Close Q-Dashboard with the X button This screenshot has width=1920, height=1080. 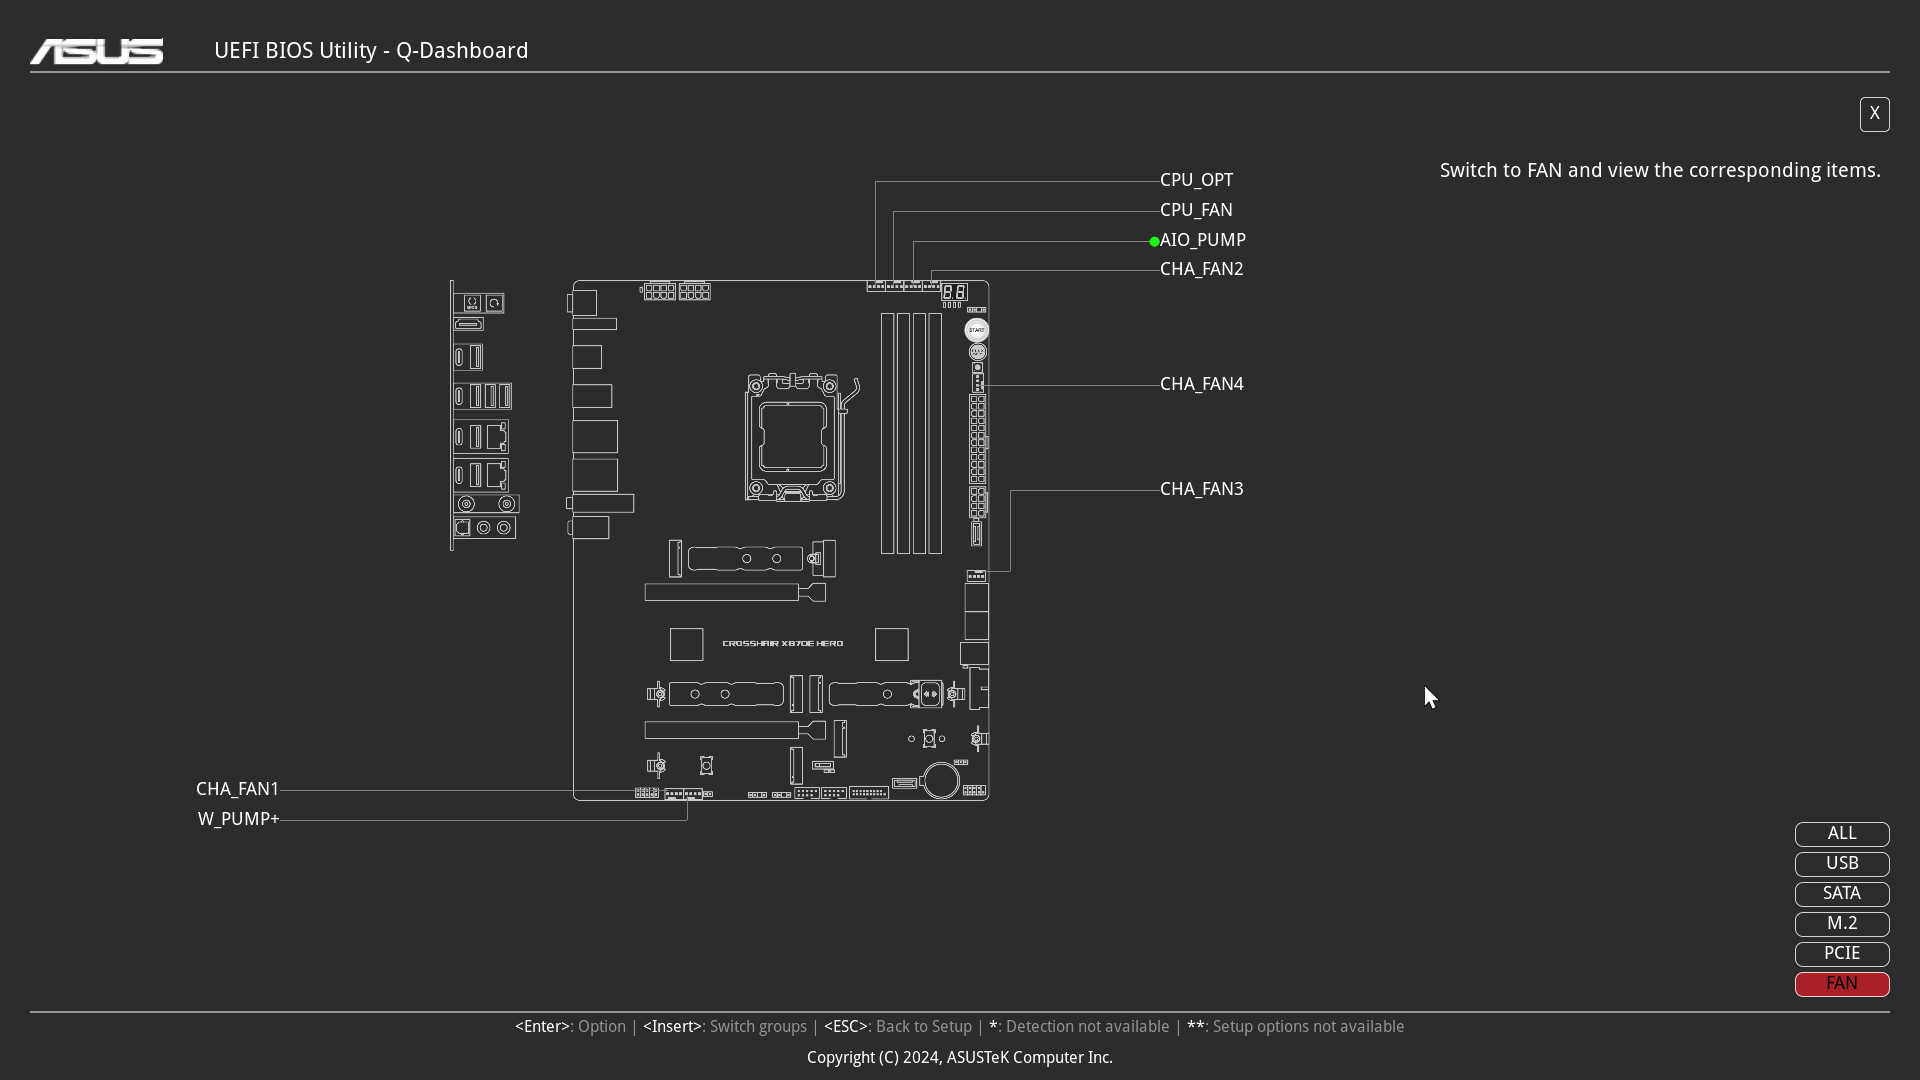click(x=1874, y=114)
